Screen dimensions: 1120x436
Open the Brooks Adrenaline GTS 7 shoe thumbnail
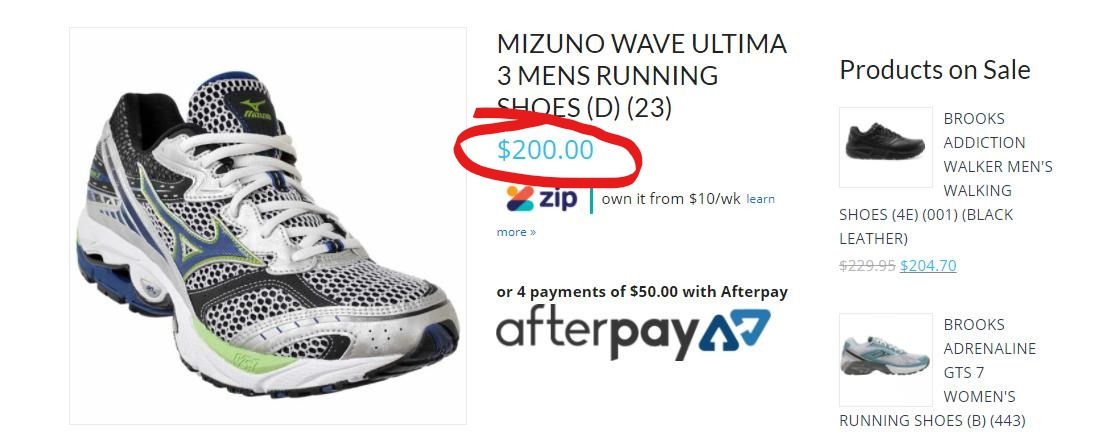(885, 359)
